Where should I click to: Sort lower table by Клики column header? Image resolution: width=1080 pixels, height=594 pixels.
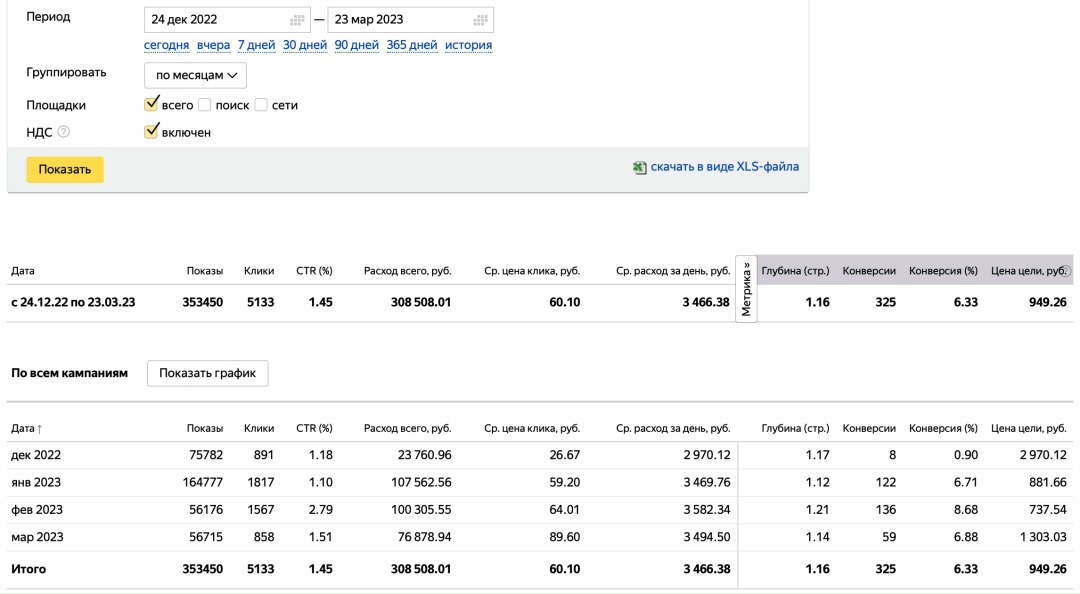coord(259,429)
